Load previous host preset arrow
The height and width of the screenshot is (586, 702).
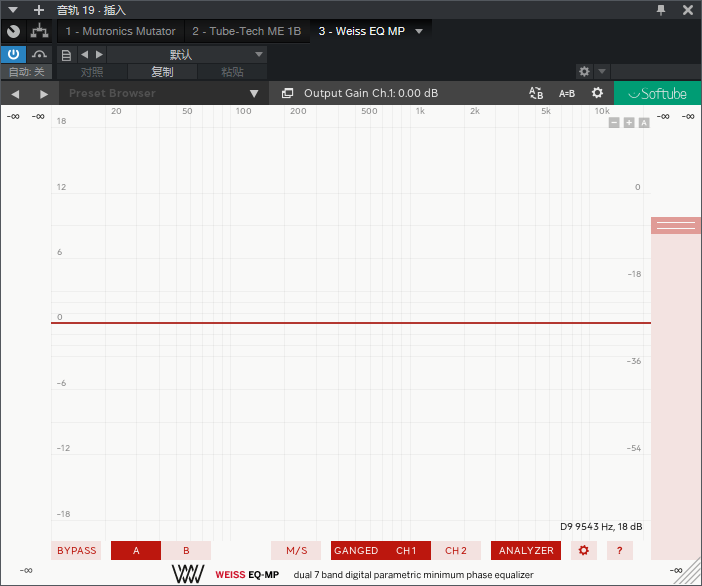point(85,55)
